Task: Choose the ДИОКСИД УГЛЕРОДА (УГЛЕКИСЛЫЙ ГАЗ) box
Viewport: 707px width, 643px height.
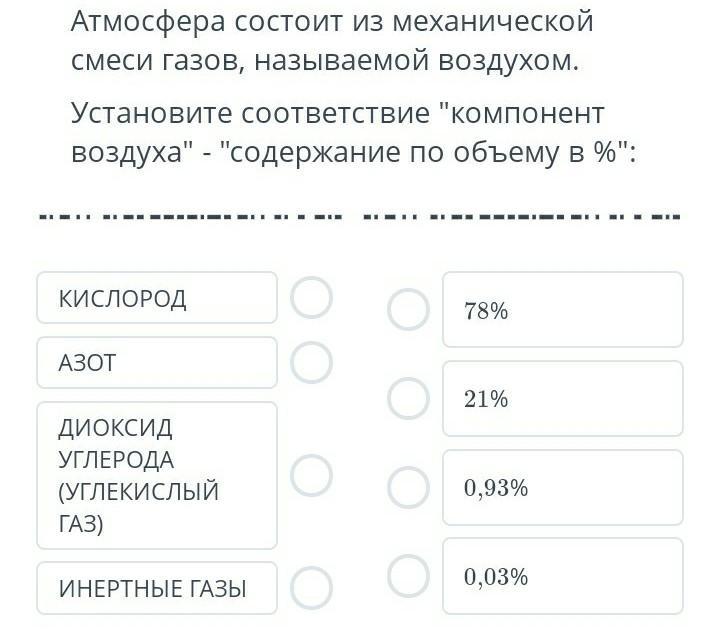Action: (157, 476)
